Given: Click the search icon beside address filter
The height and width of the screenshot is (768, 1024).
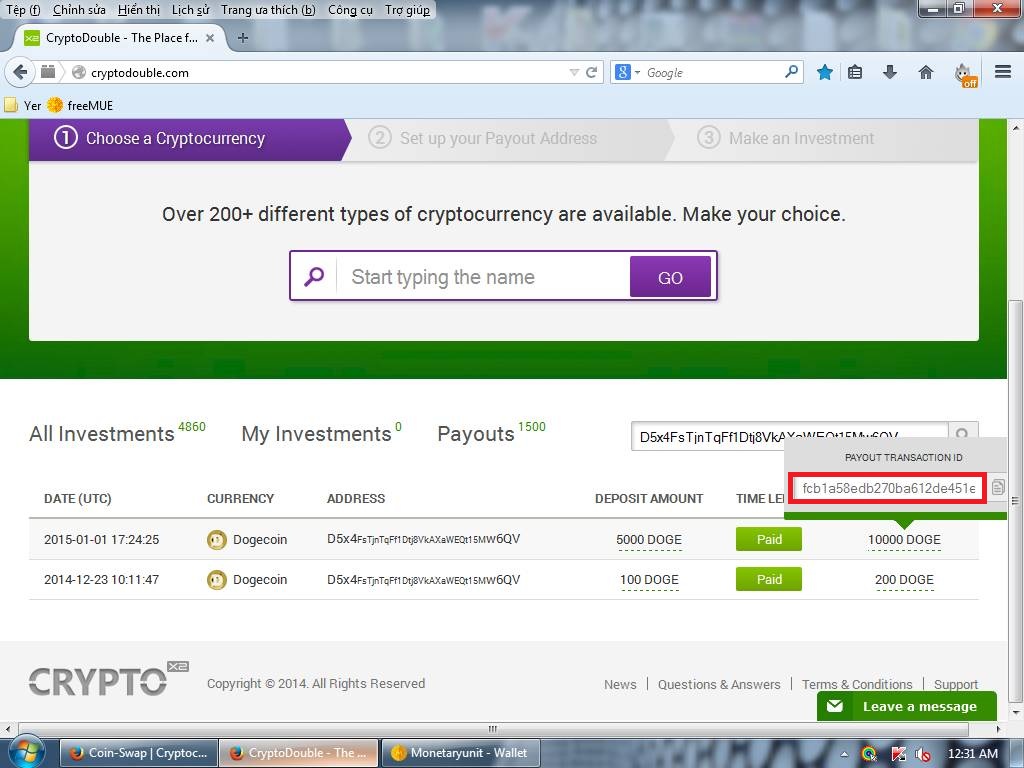Looking at the screenshot, I should [x=963, y=434].
